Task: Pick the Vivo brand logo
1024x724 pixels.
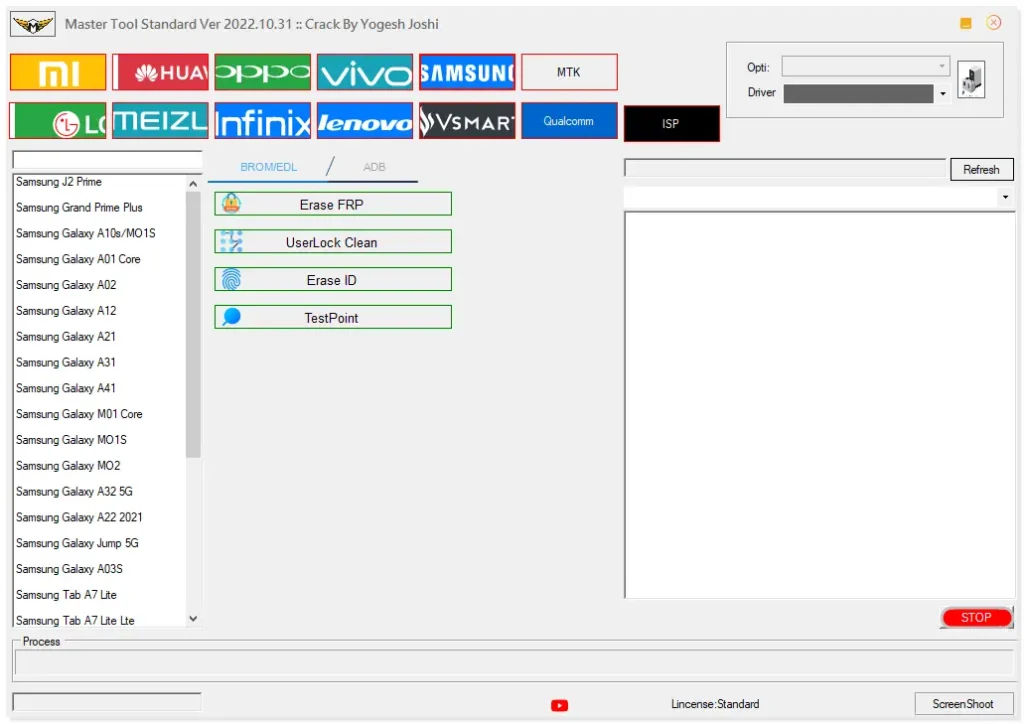Action: click(x=365, y=72)
